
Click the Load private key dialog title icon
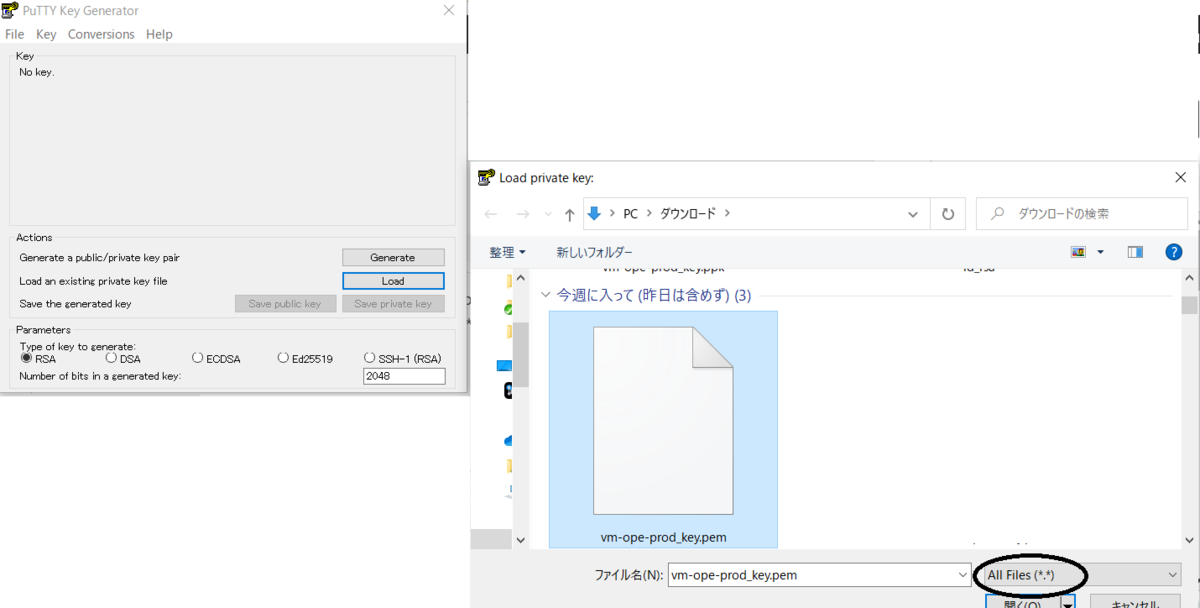pyautogui.click(x=487, y=177)
